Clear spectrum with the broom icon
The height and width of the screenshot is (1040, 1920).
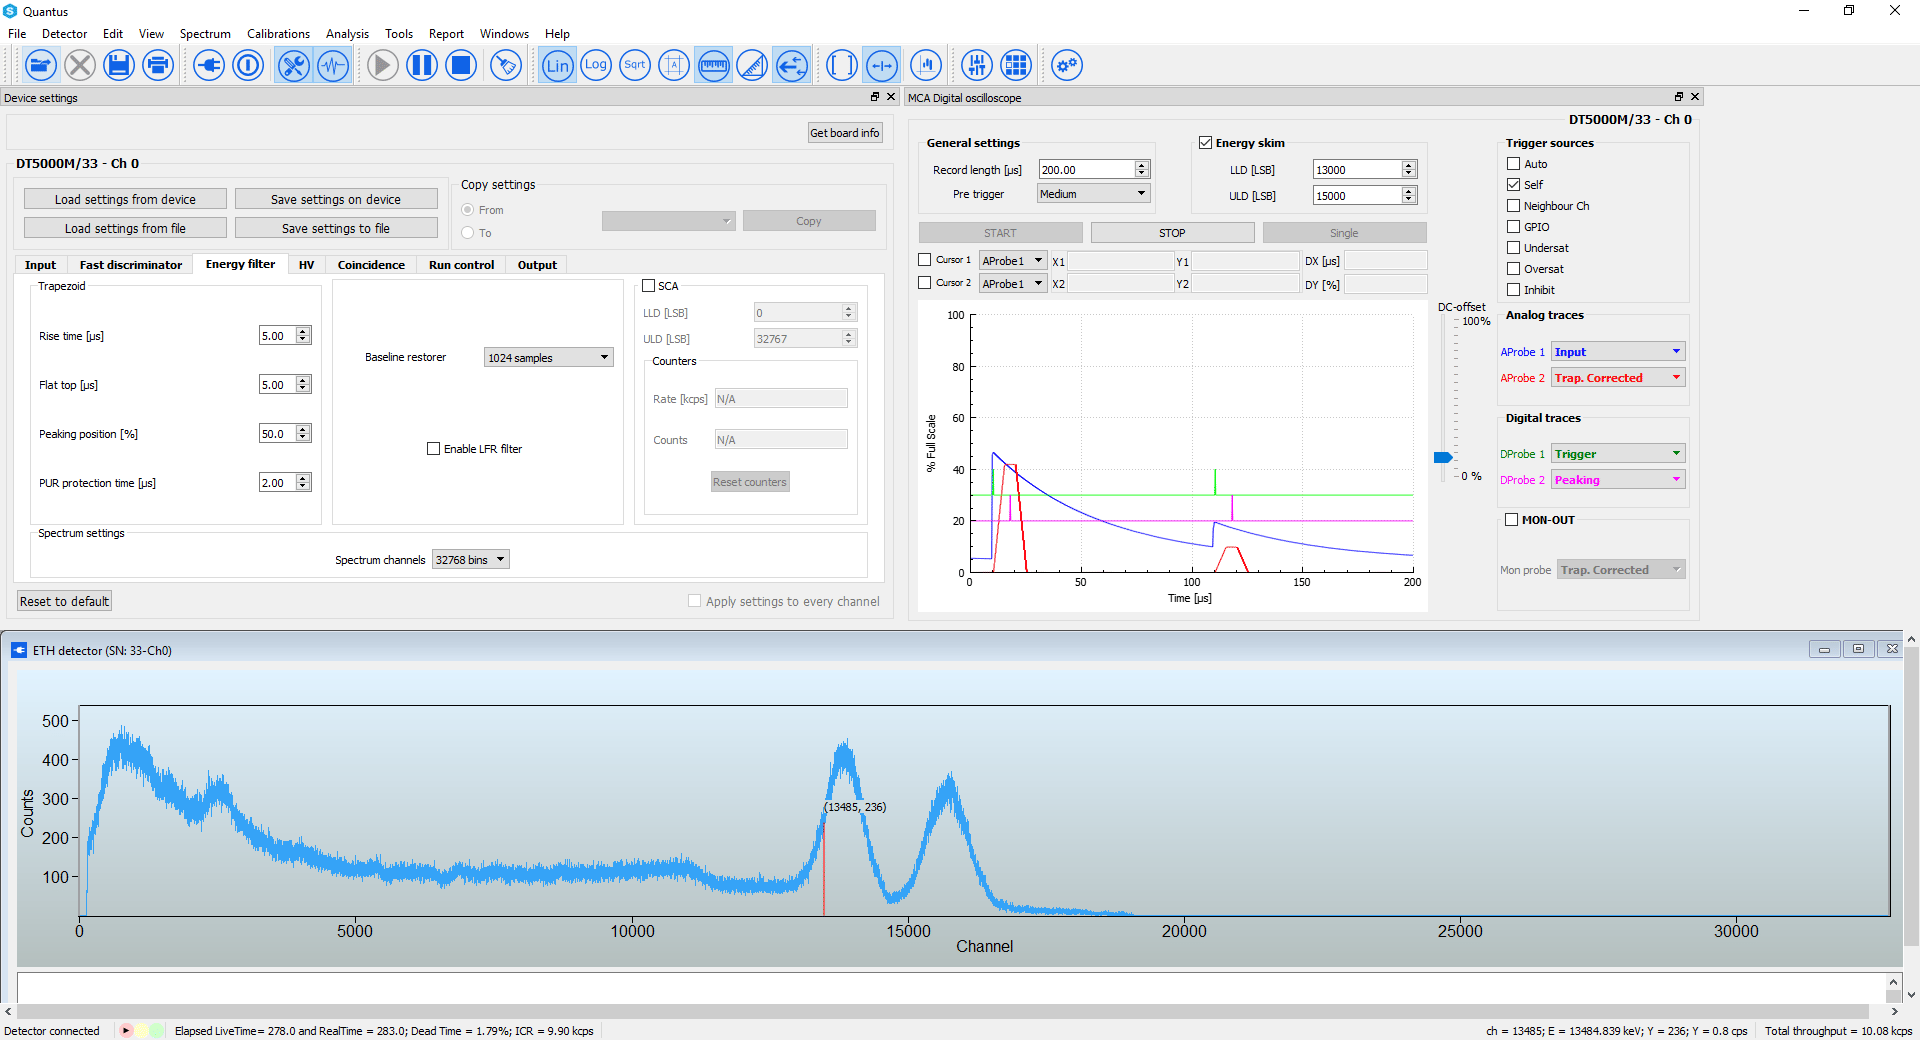point(506,66)
